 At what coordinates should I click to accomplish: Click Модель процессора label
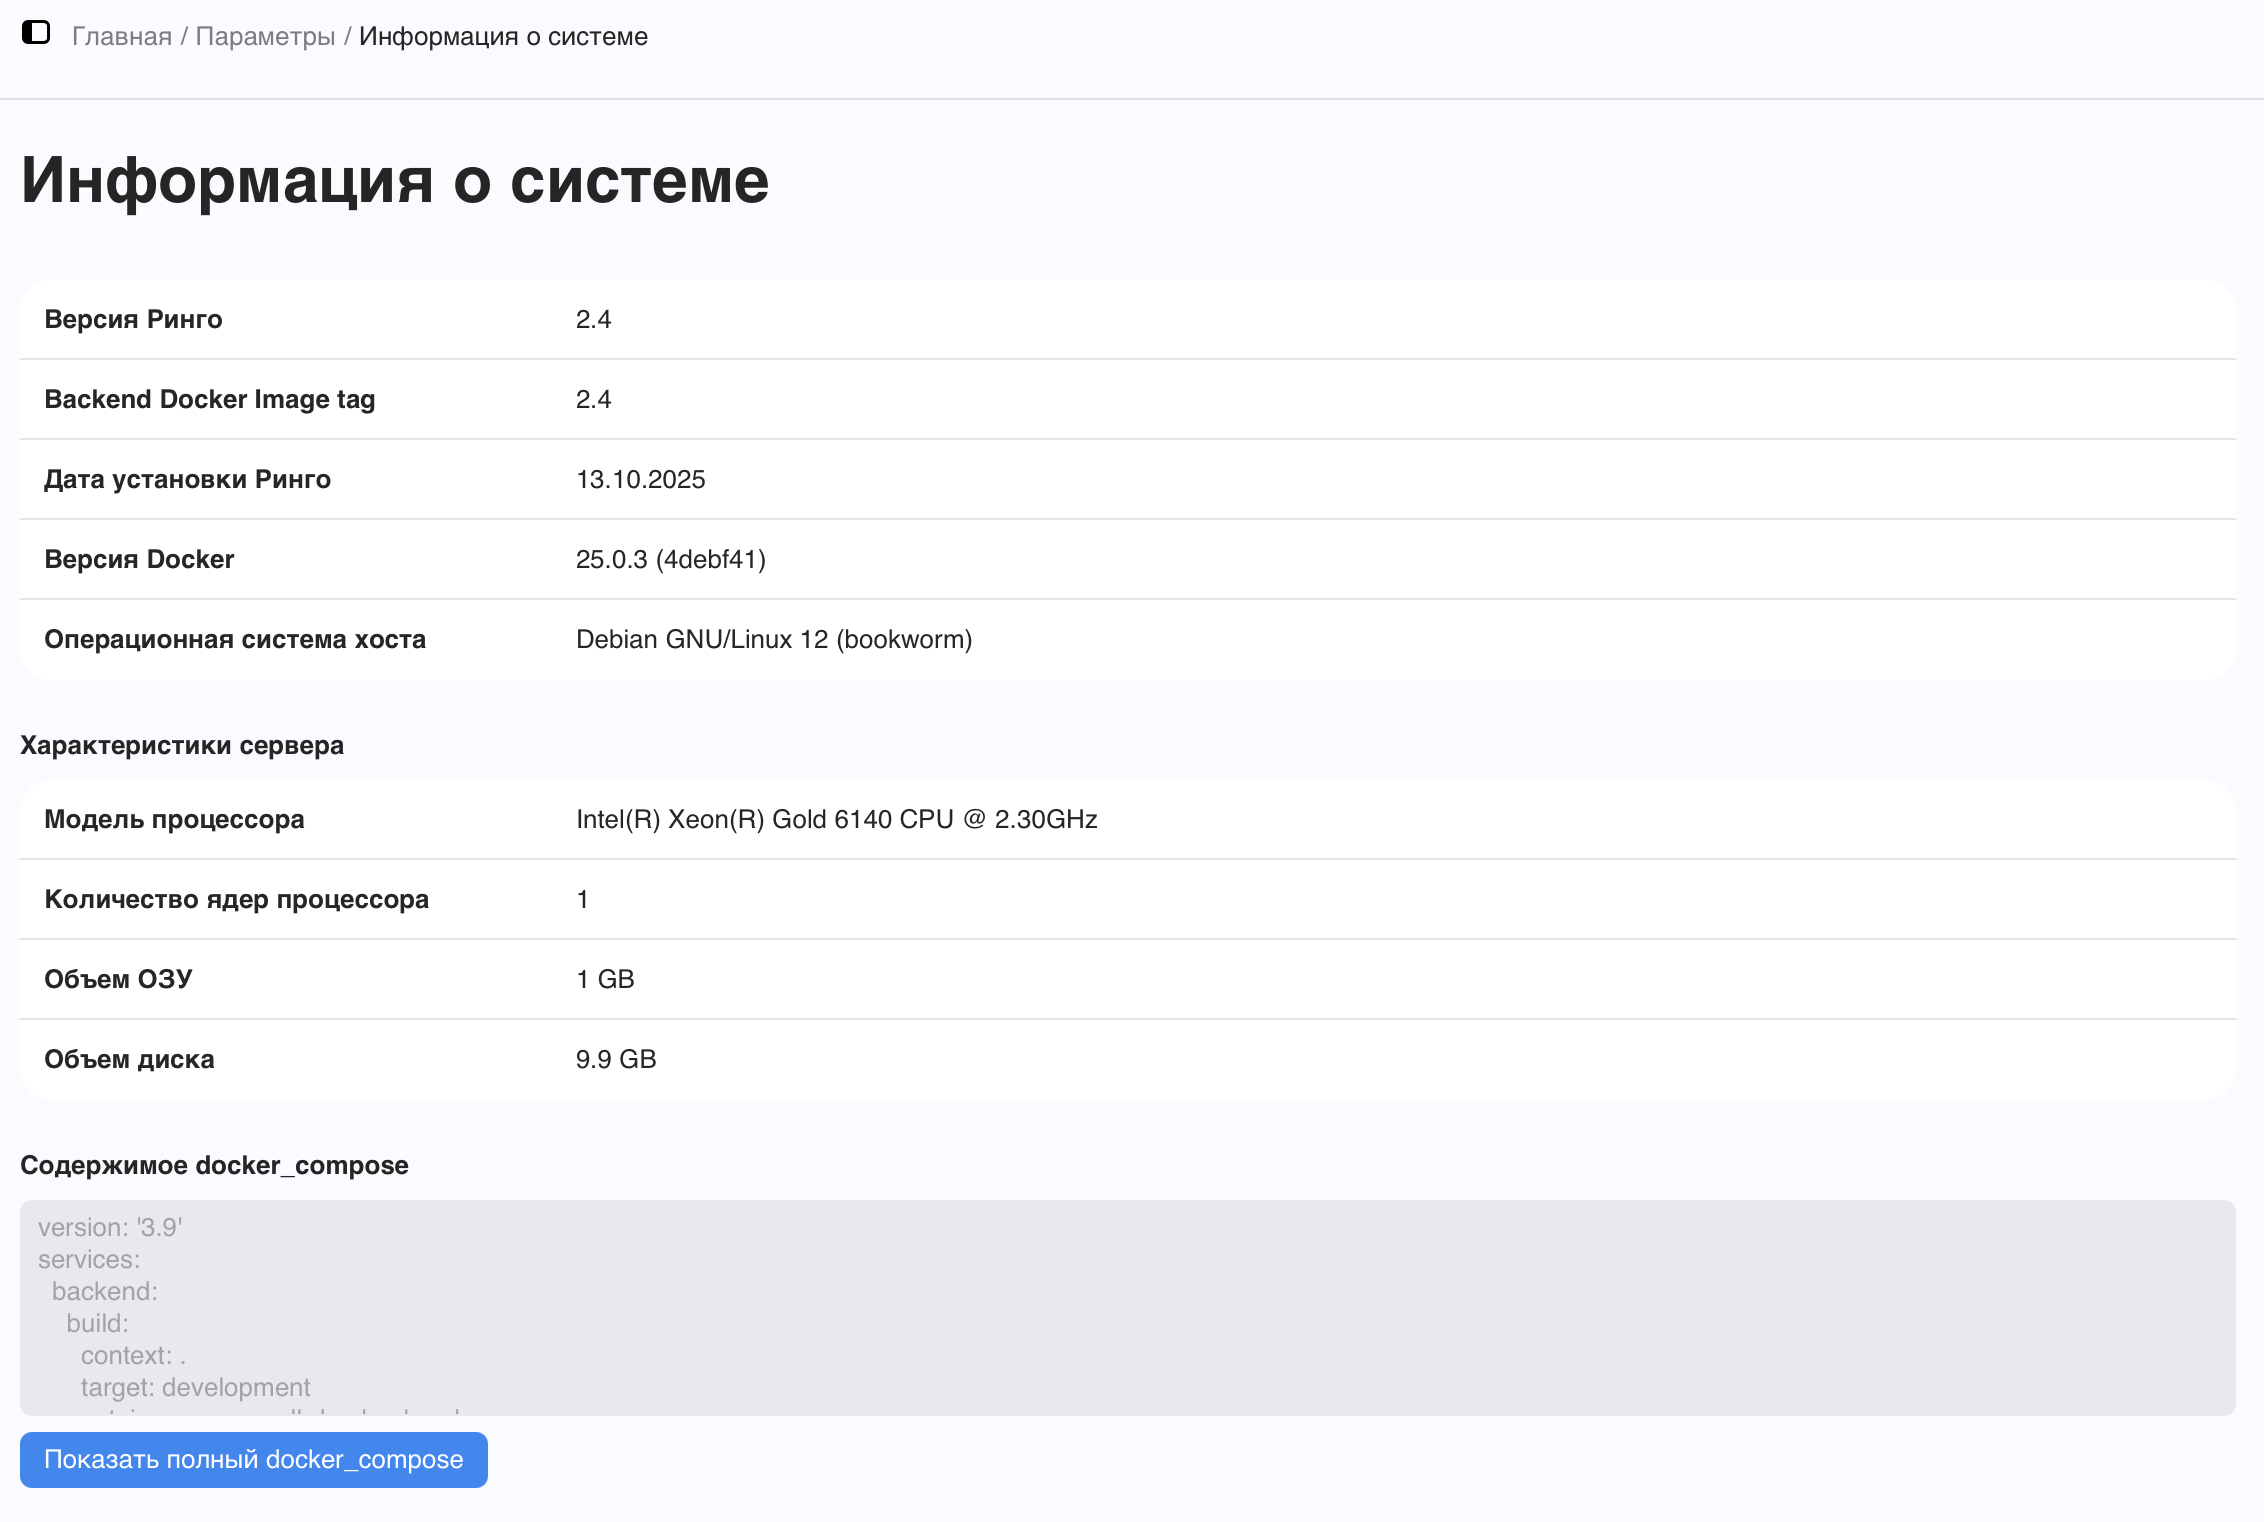[174, 819]
